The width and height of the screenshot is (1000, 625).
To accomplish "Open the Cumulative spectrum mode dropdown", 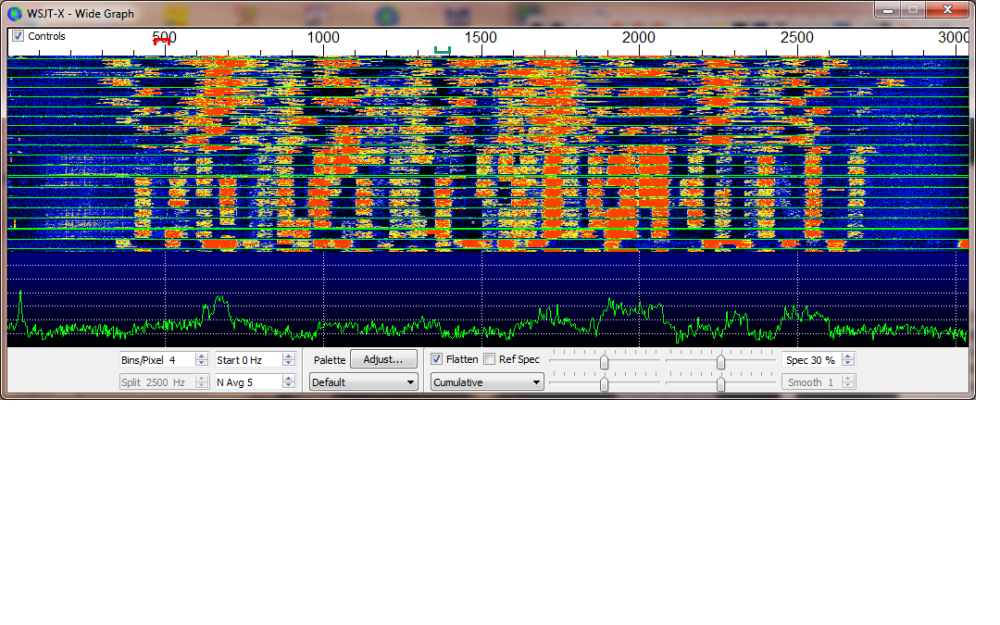I will click(487, 382).
